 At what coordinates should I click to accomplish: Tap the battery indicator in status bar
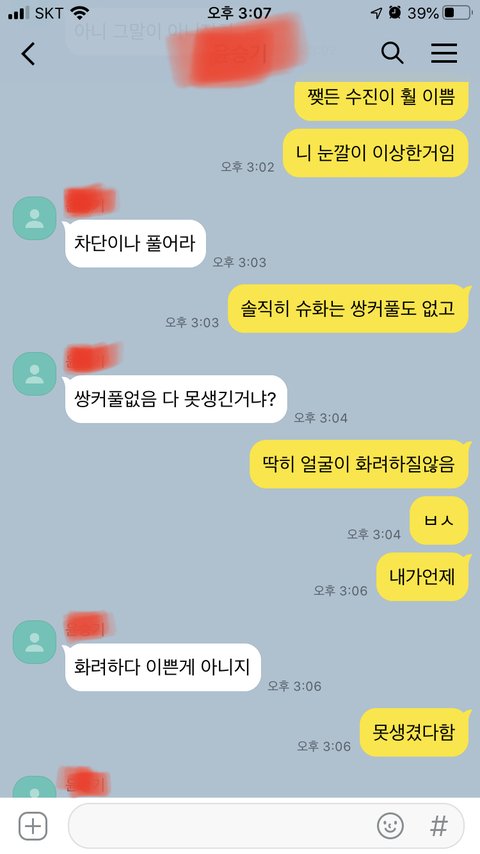pos(457,13)
